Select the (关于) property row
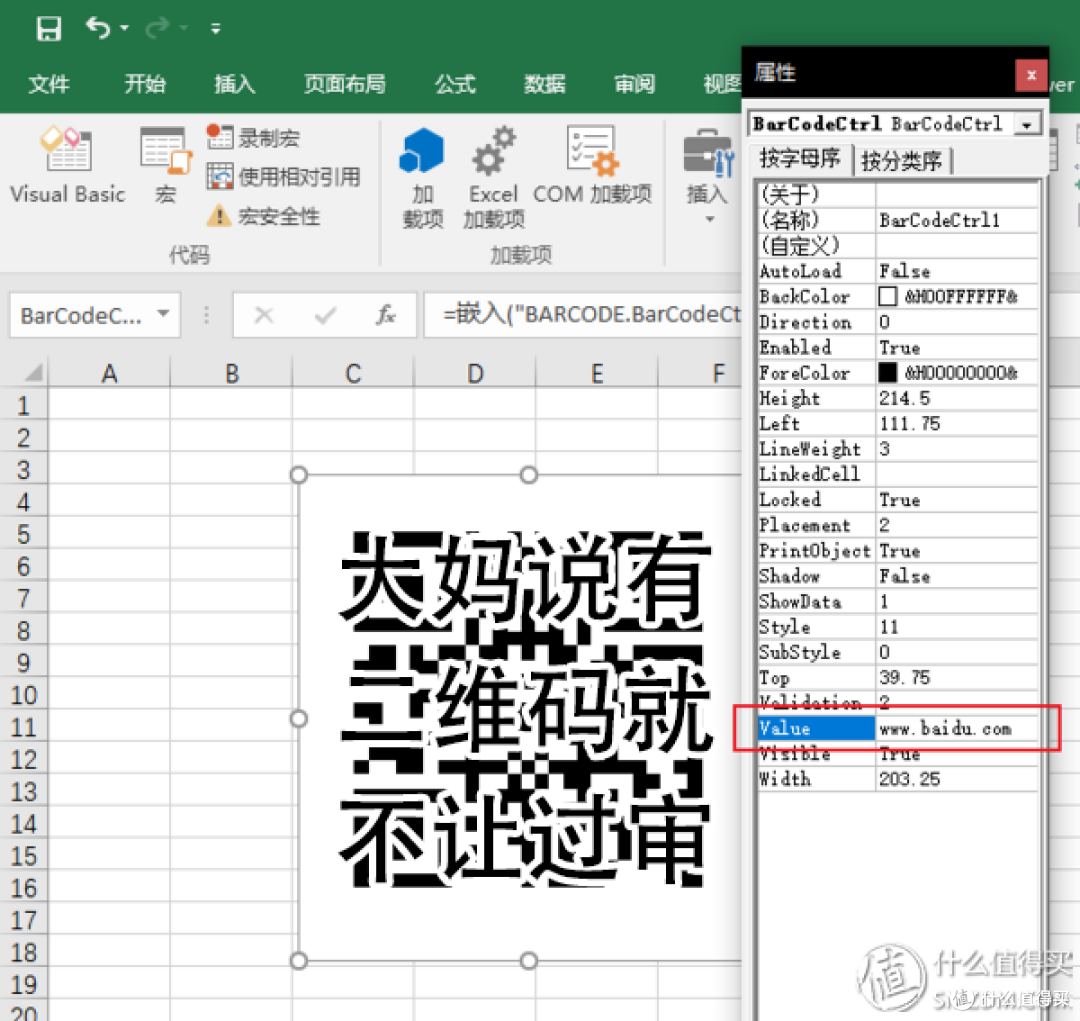1080x1021 pixels. point(898,194)
